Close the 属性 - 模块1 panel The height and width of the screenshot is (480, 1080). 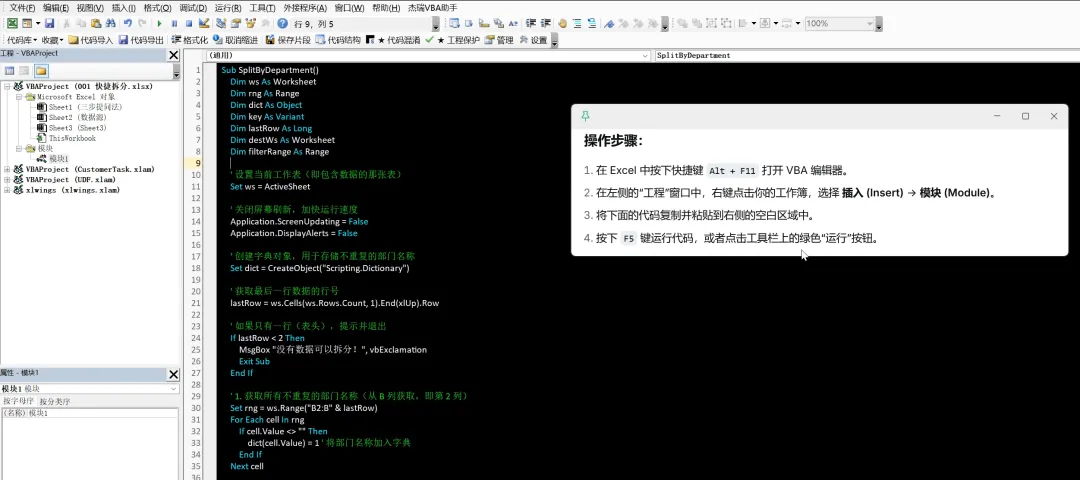pos(174,374)
